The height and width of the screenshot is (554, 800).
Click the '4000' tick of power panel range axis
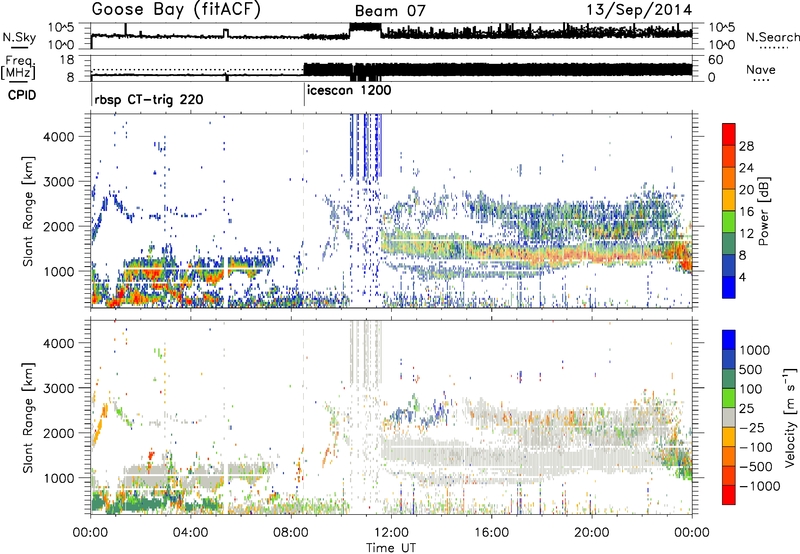[58, 137]
